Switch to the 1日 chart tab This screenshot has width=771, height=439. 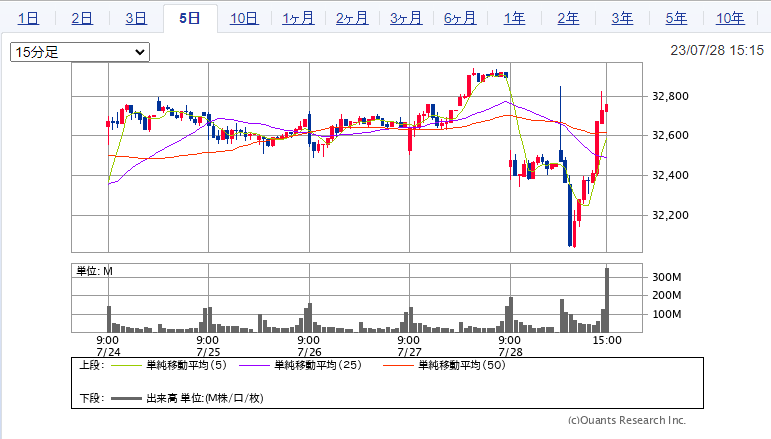pyautogui.click(x=28, y=18)
